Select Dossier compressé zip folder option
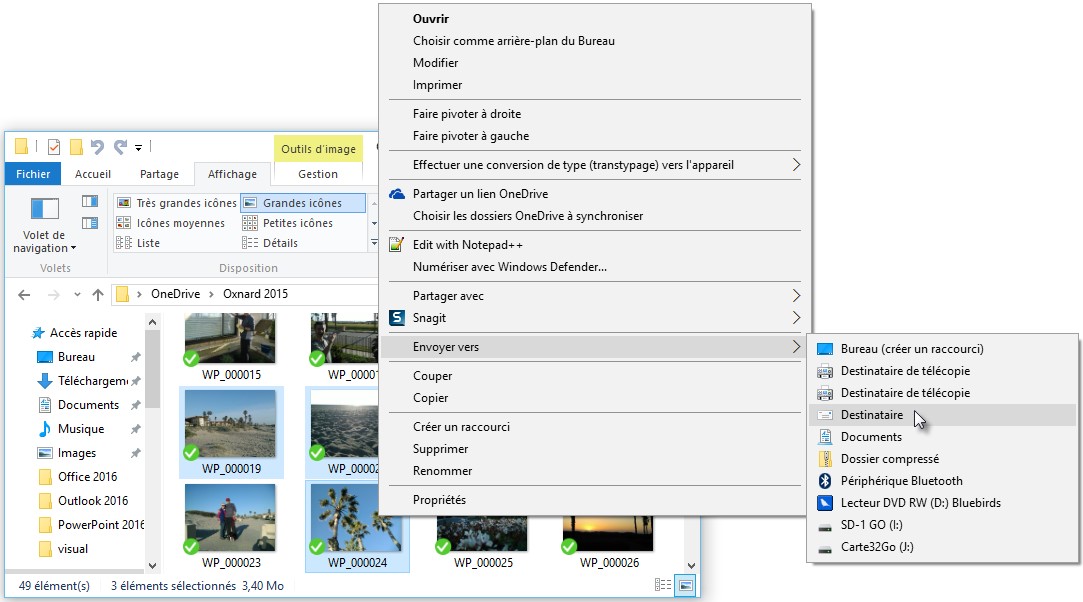 point(889,459)
